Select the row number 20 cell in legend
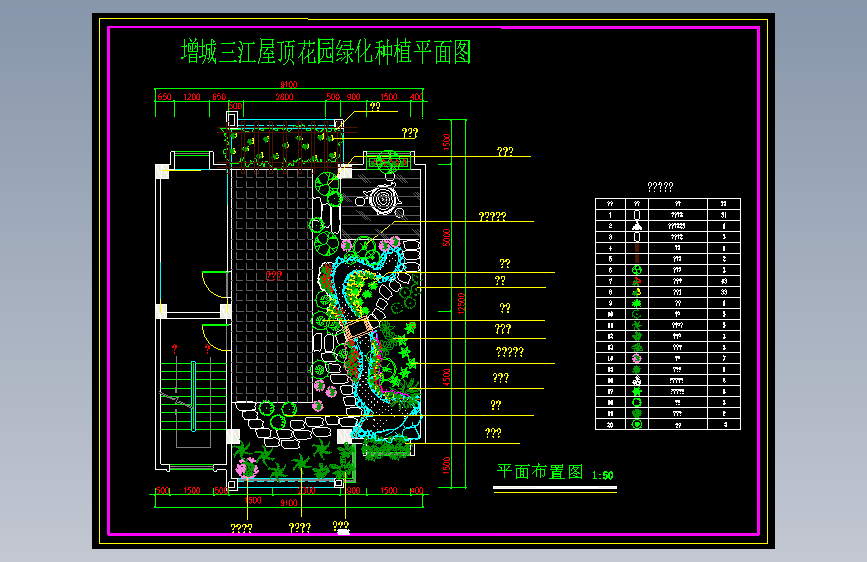This screenshot has width=867, height=562. (x=610, y=425)
